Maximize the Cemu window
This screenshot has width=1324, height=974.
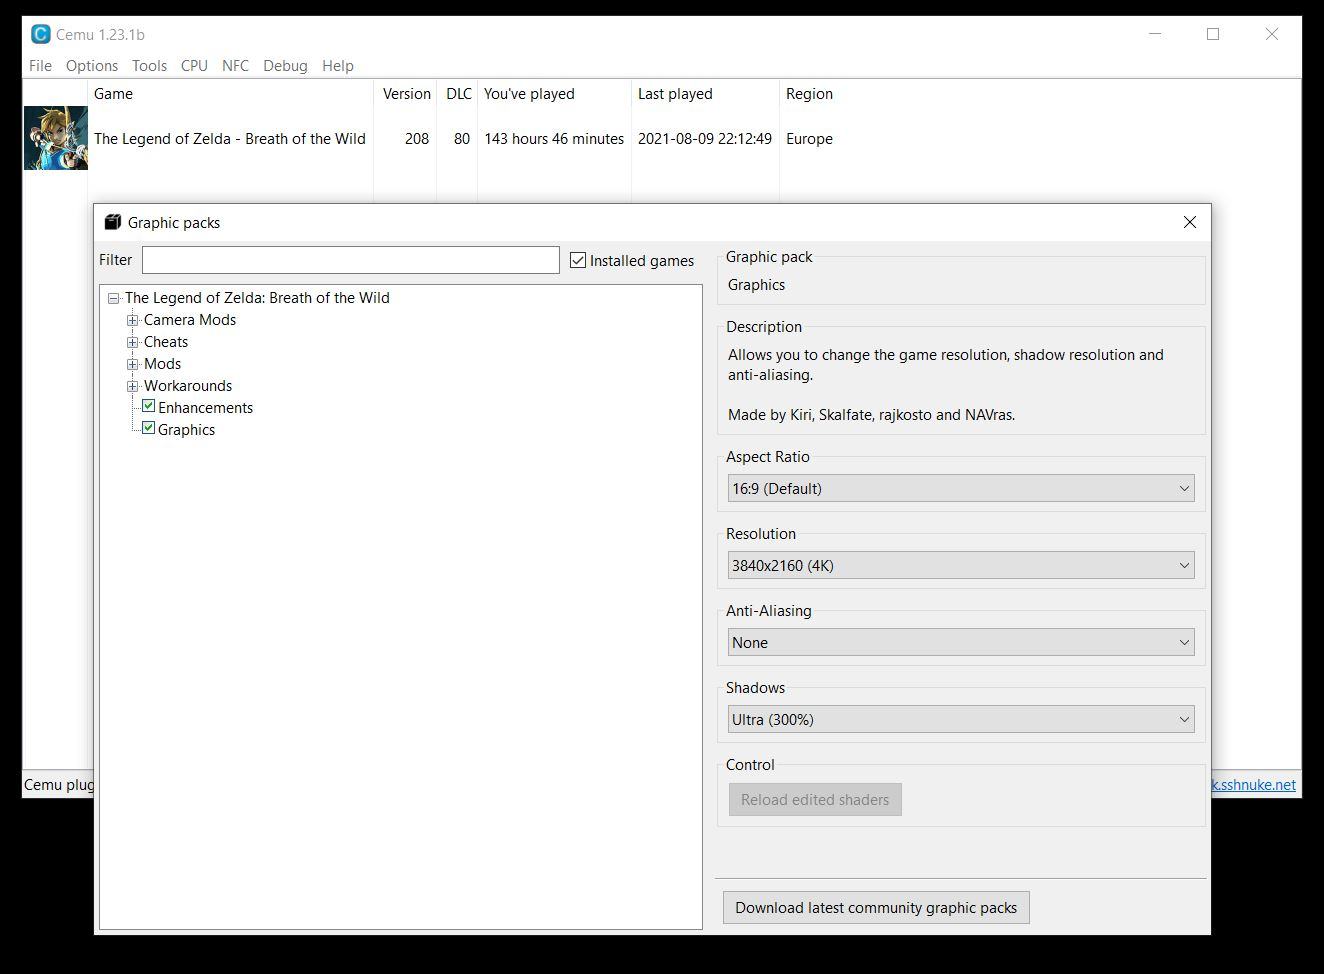pos(1213,34)
